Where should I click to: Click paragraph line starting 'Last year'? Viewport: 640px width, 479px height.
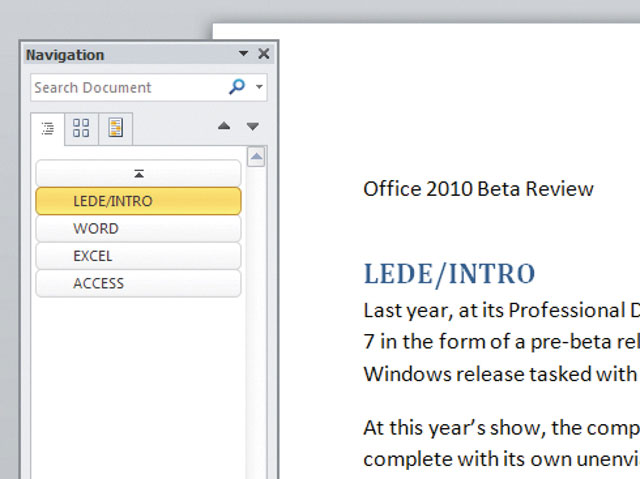pyautogui.click(x=502, y=311)
